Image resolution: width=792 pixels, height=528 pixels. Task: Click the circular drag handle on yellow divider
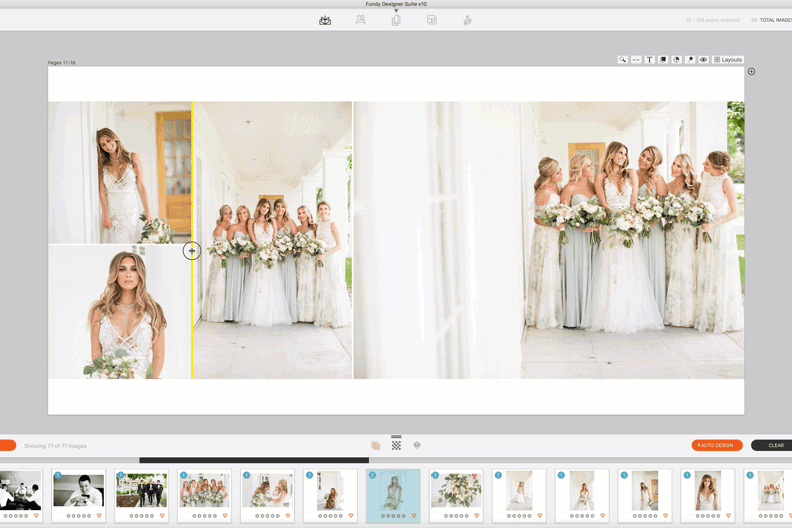pyautogui.click(x=192, y=251)
